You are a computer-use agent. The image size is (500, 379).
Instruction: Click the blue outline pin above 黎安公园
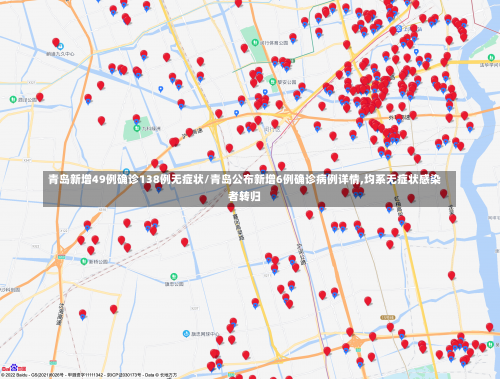(265, 92)
